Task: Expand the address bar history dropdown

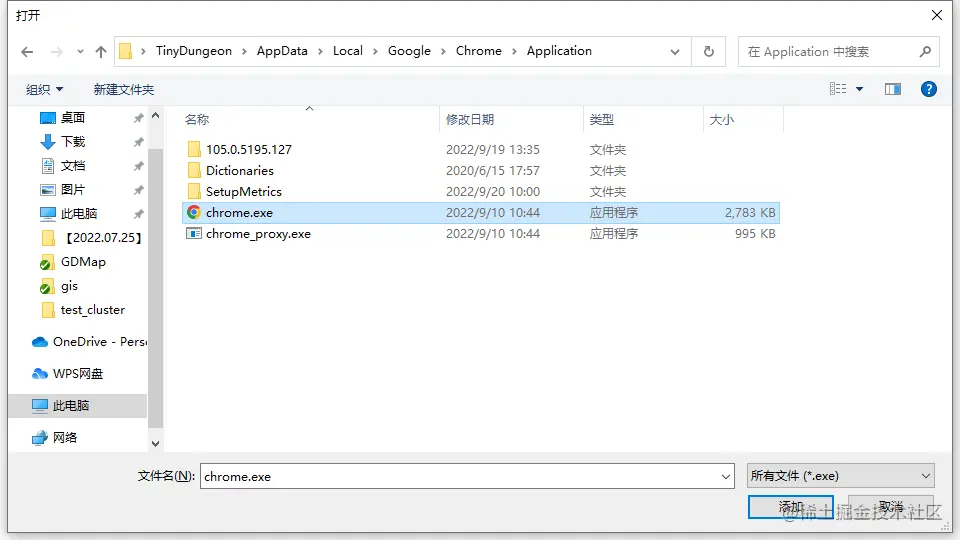Action: pyautogui.click(x=675, y=51)
